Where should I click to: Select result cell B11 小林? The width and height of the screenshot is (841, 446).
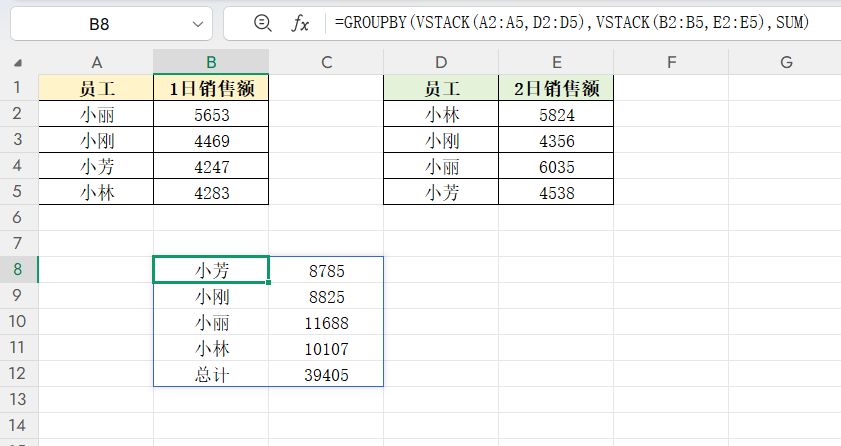(x=211, y=348)
